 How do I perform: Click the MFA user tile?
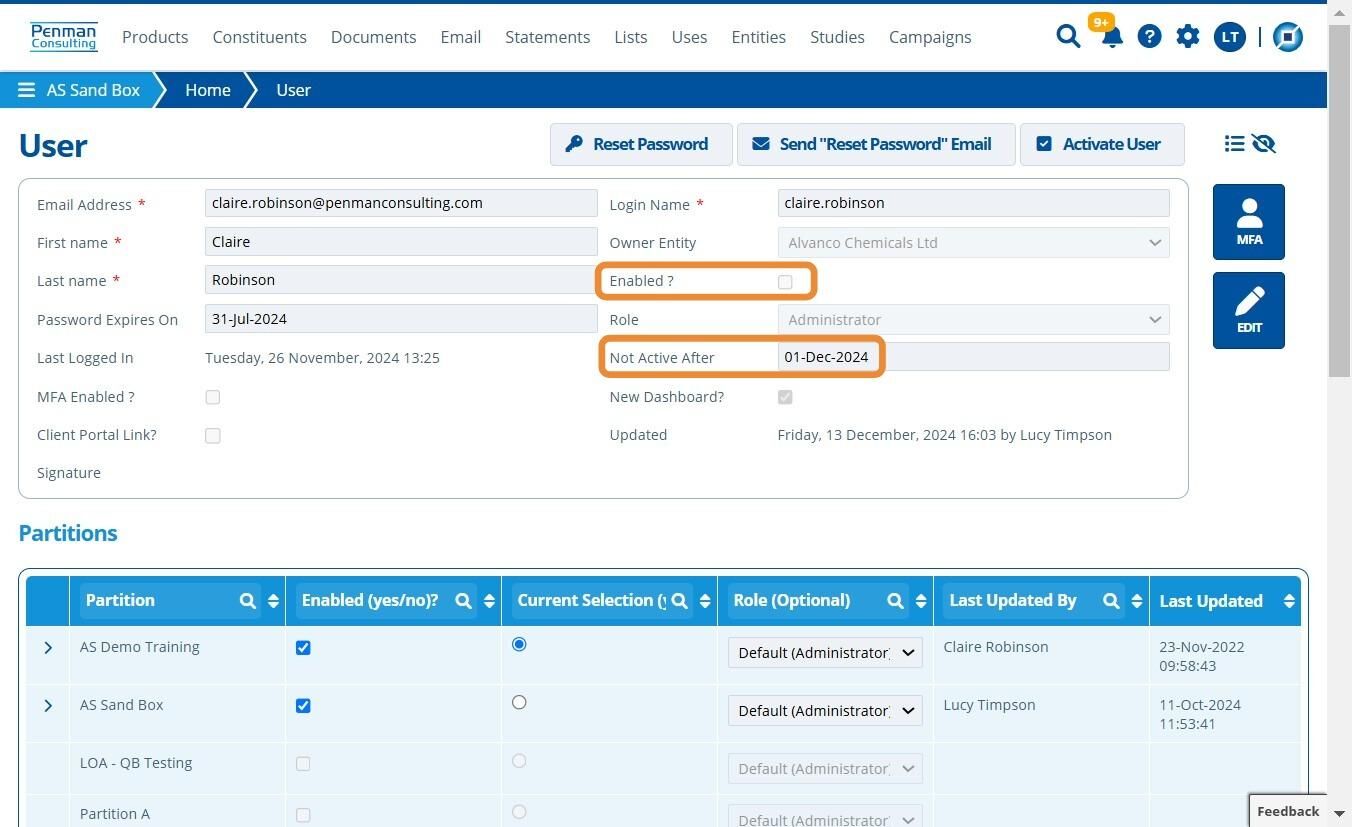click(1249, 222)
